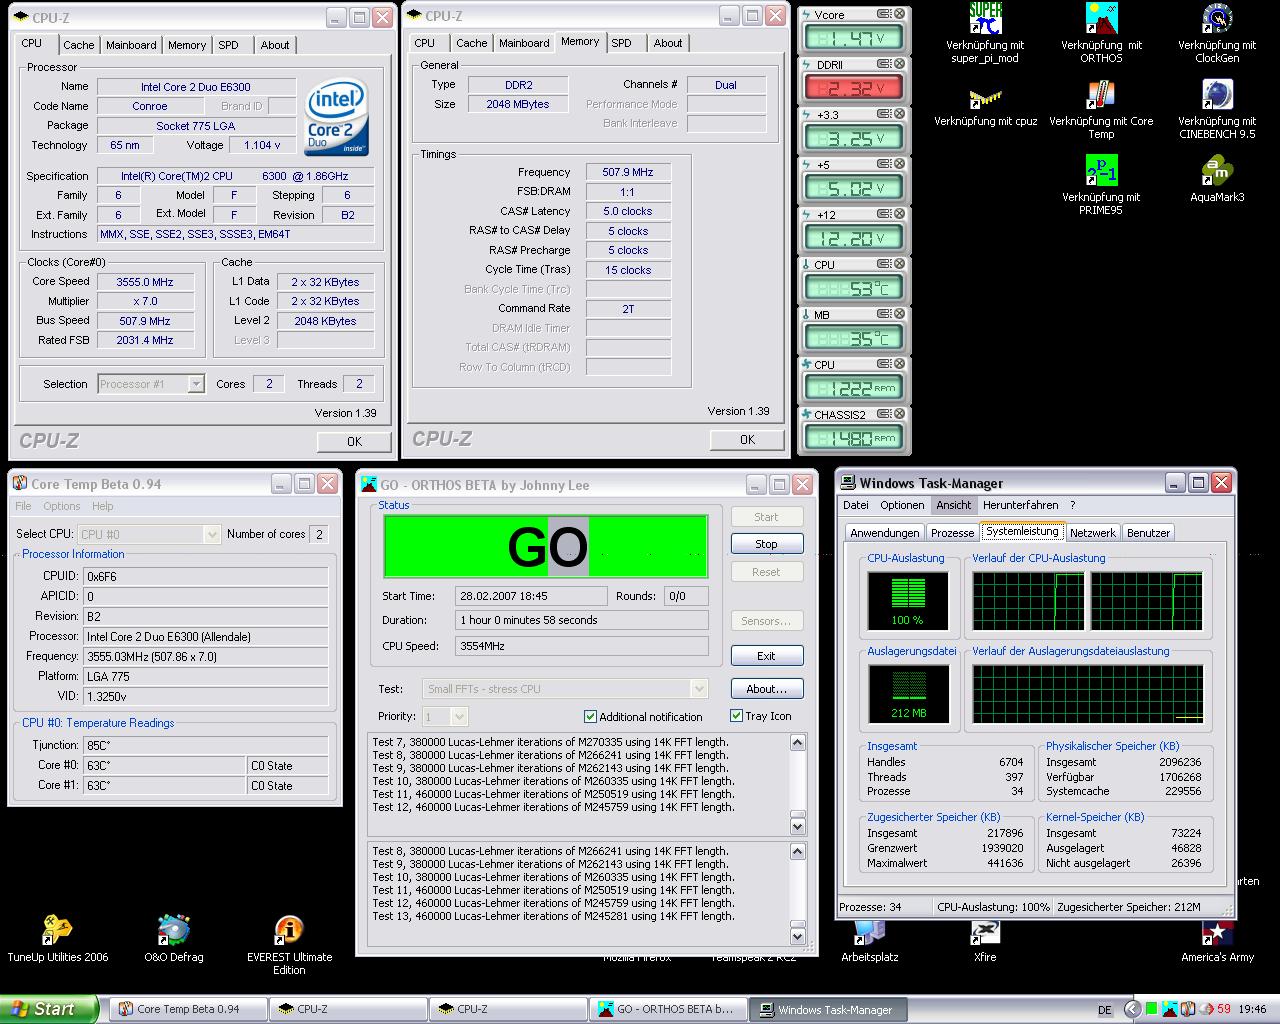Viewport: 1280px width, 1024px height.
Task: Open settings icon on CHASSIS2 fan gadget
Action: click(x=884, y=414)
